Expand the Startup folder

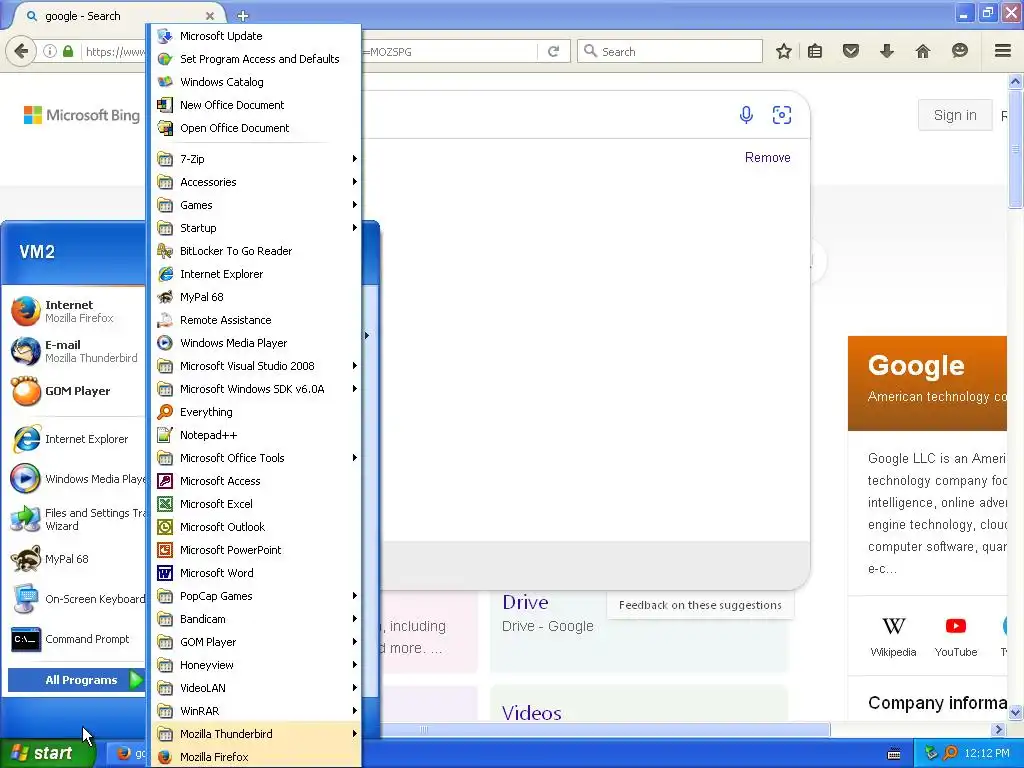tap(256, 228)
